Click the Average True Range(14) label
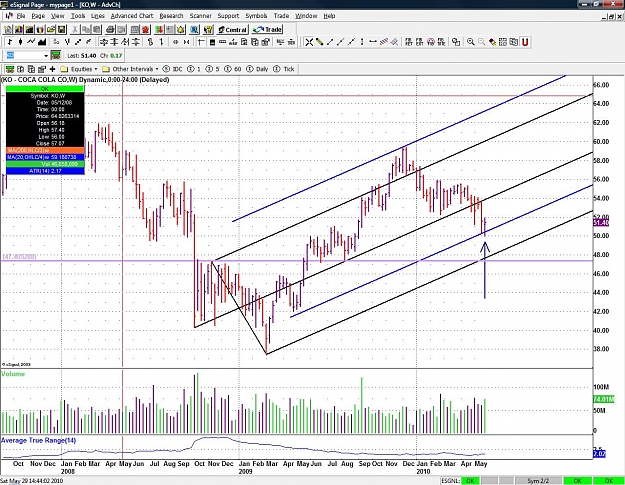 pos(38,440)
